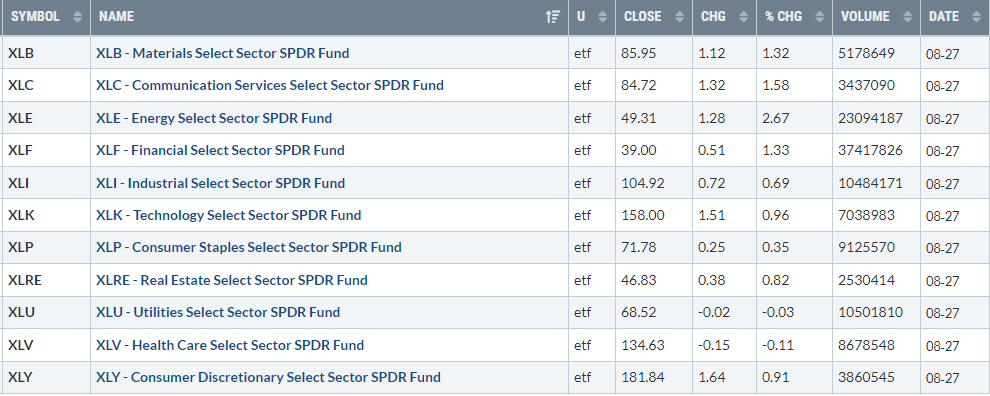Sort by % CHG column arrows
Image resolution: width=990 pixels, height=396 pixels.
point(820,17)
